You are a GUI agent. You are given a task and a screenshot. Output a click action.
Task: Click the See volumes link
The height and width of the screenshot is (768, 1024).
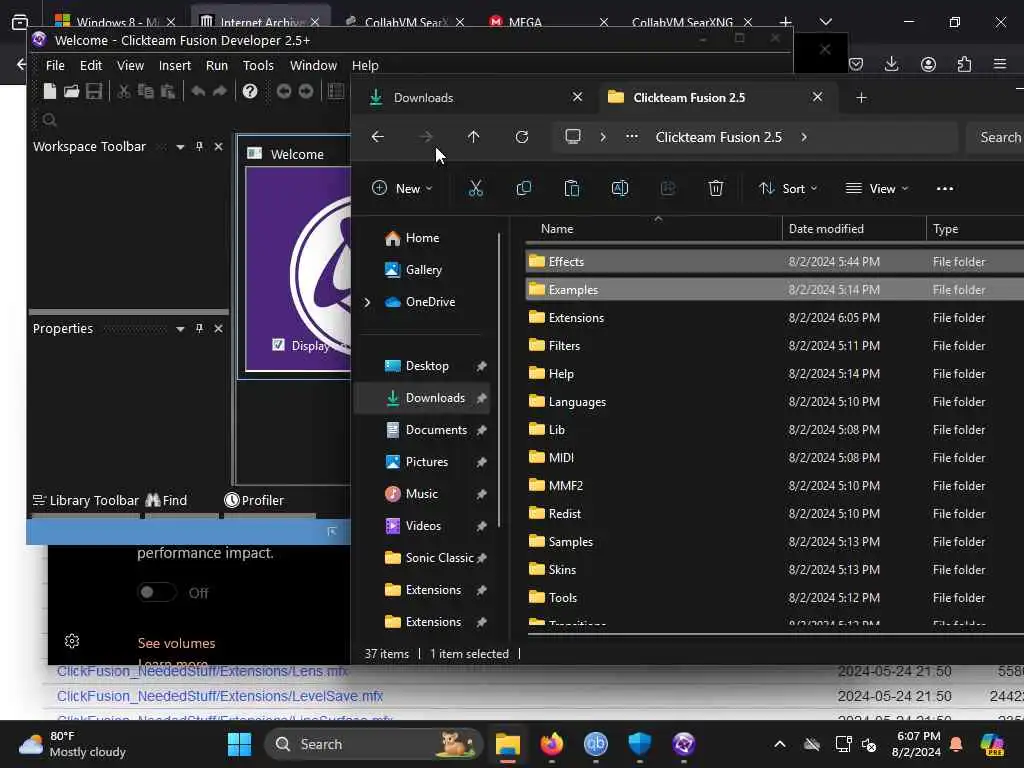point(176,643)
